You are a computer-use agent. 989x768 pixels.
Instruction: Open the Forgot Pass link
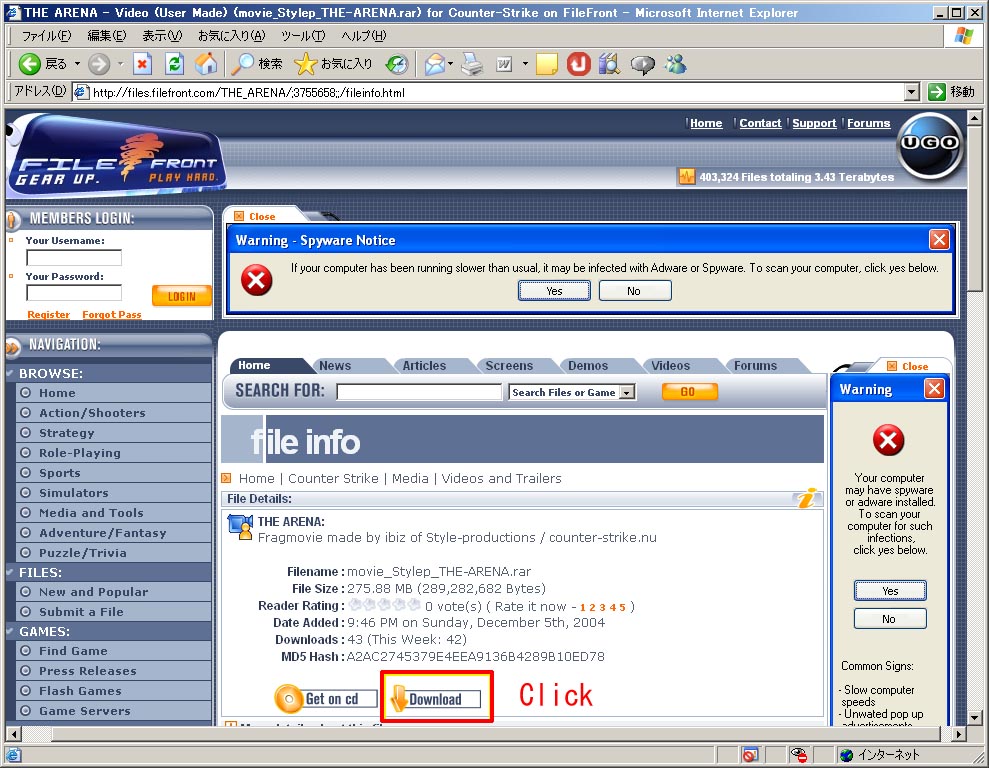(112, 315)
